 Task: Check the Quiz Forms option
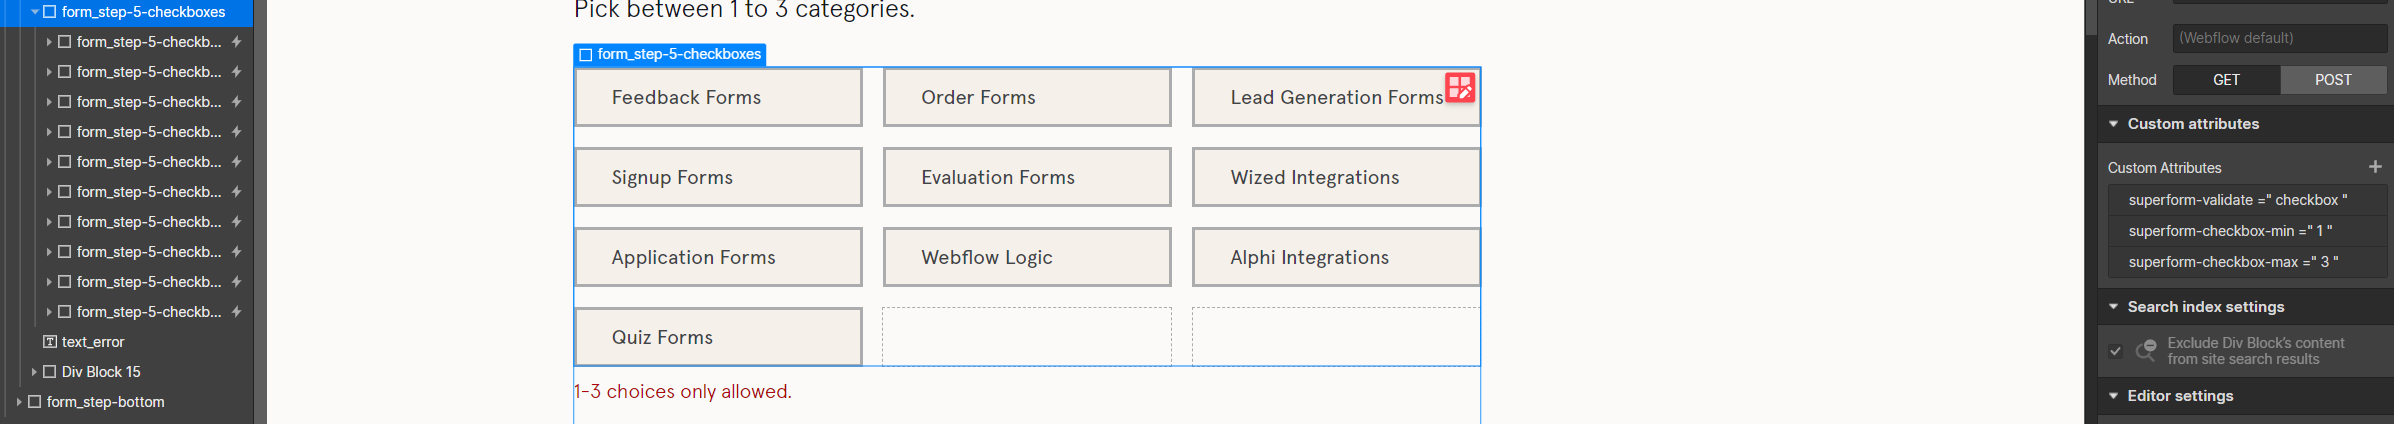(718, 337)
